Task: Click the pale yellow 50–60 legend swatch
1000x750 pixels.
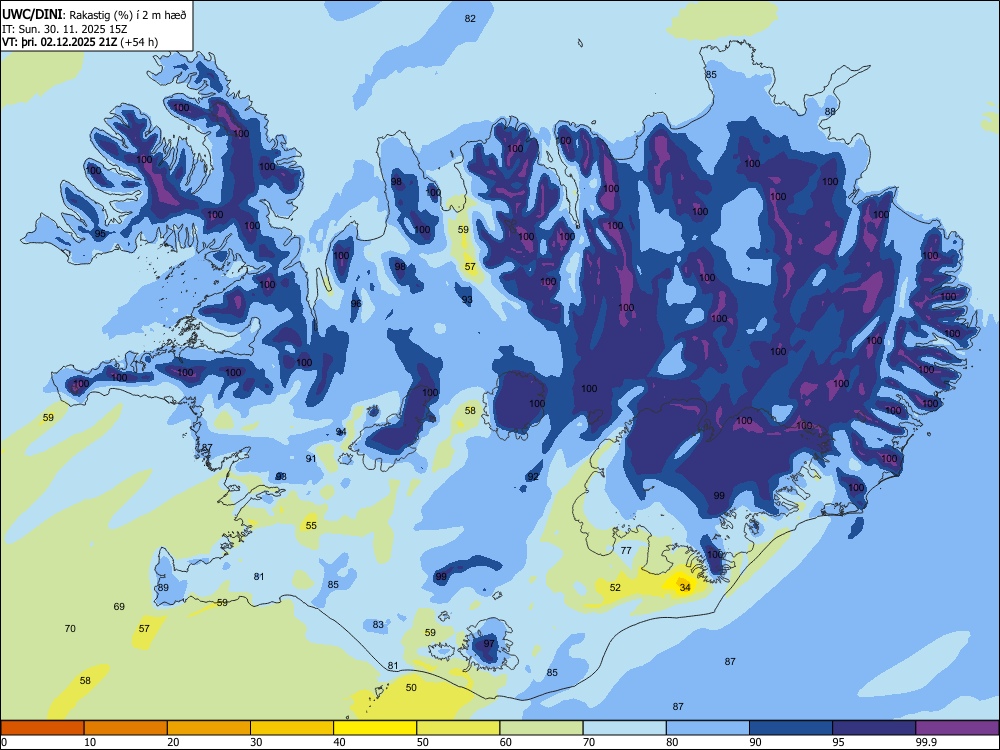Action: [x=458, y=728]
